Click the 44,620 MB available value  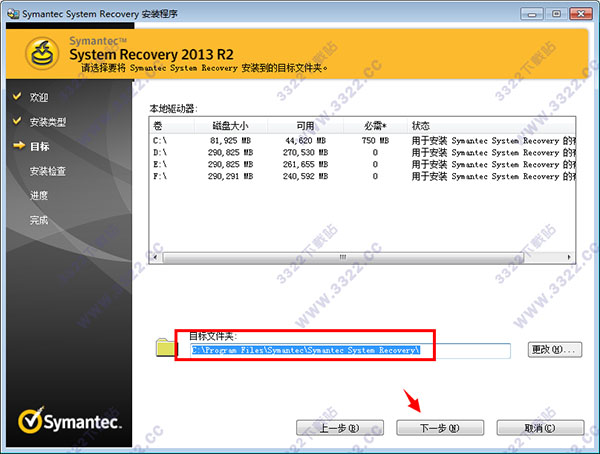[x=305, y=141]
